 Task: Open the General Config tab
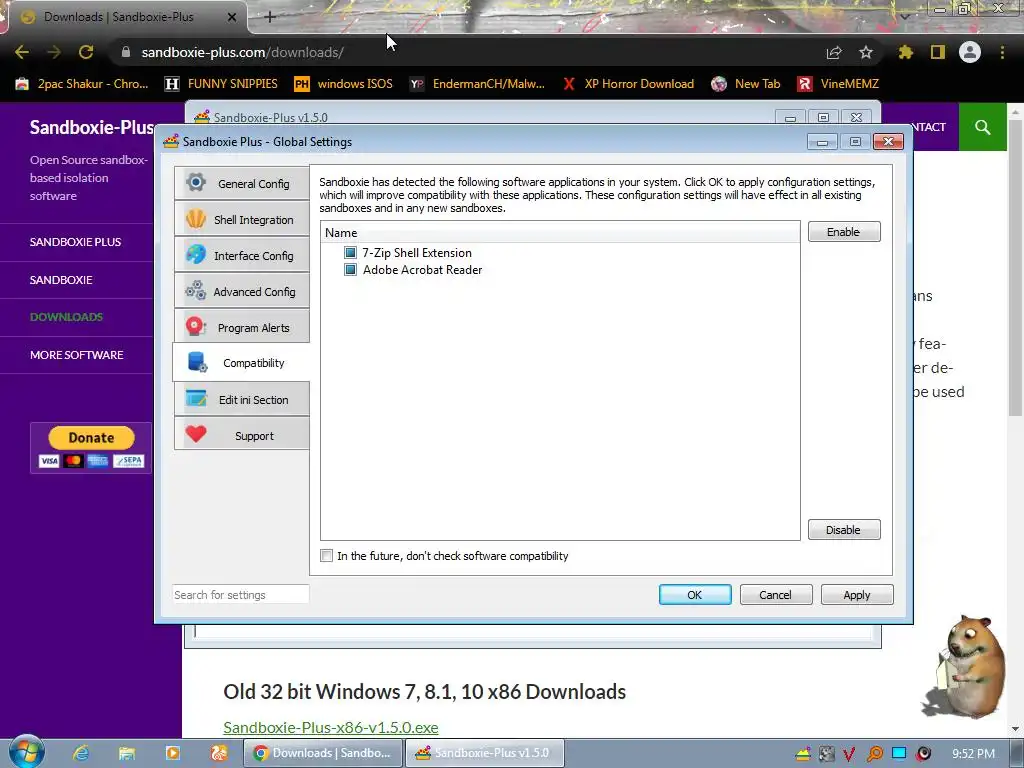pyautogui.click(x=241, y=184)
